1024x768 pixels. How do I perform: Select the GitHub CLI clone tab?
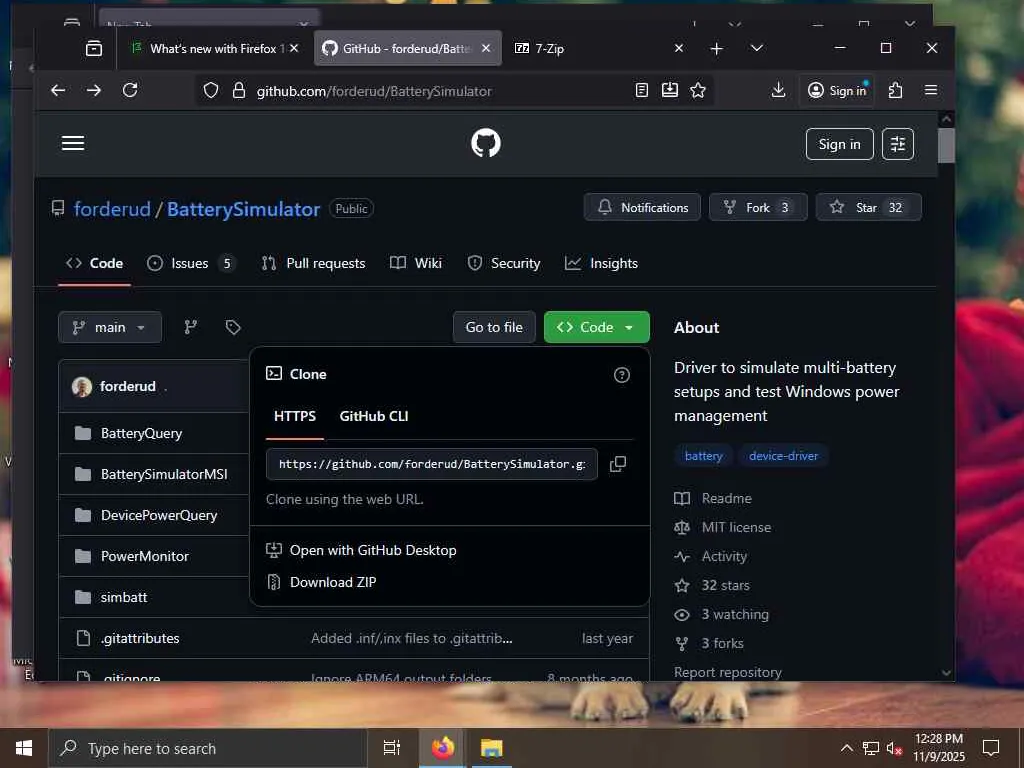[x=374, y=417]
